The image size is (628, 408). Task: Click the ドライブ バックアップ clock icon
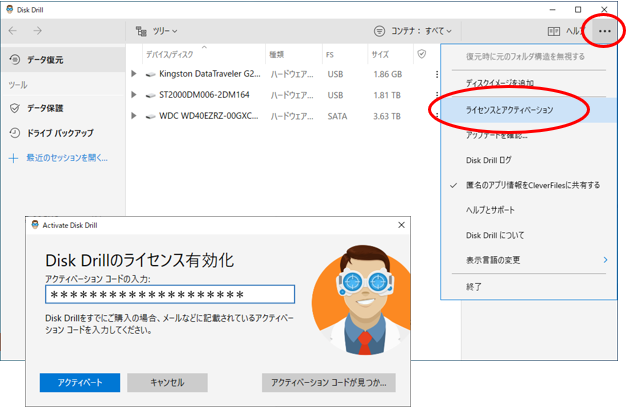click(15, 133)
